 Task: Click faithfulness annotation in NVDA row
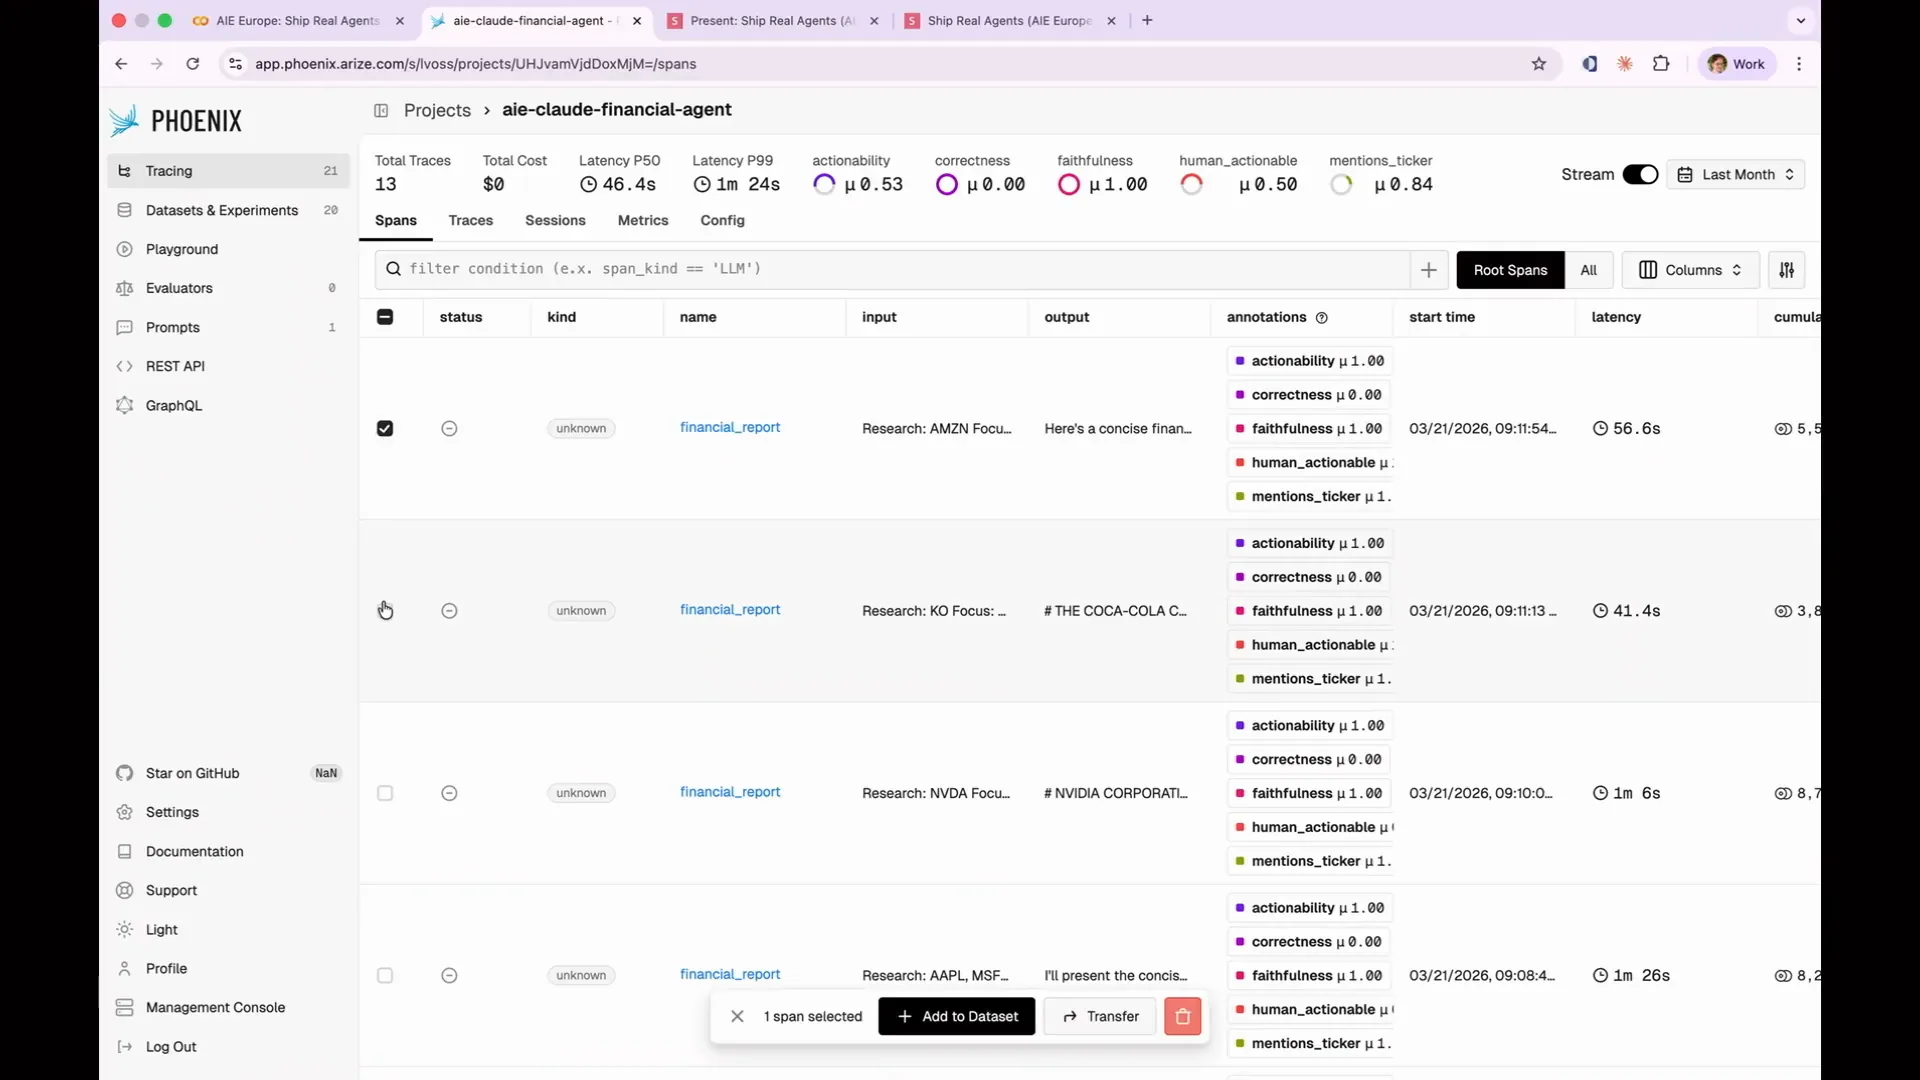[1309, 793]
